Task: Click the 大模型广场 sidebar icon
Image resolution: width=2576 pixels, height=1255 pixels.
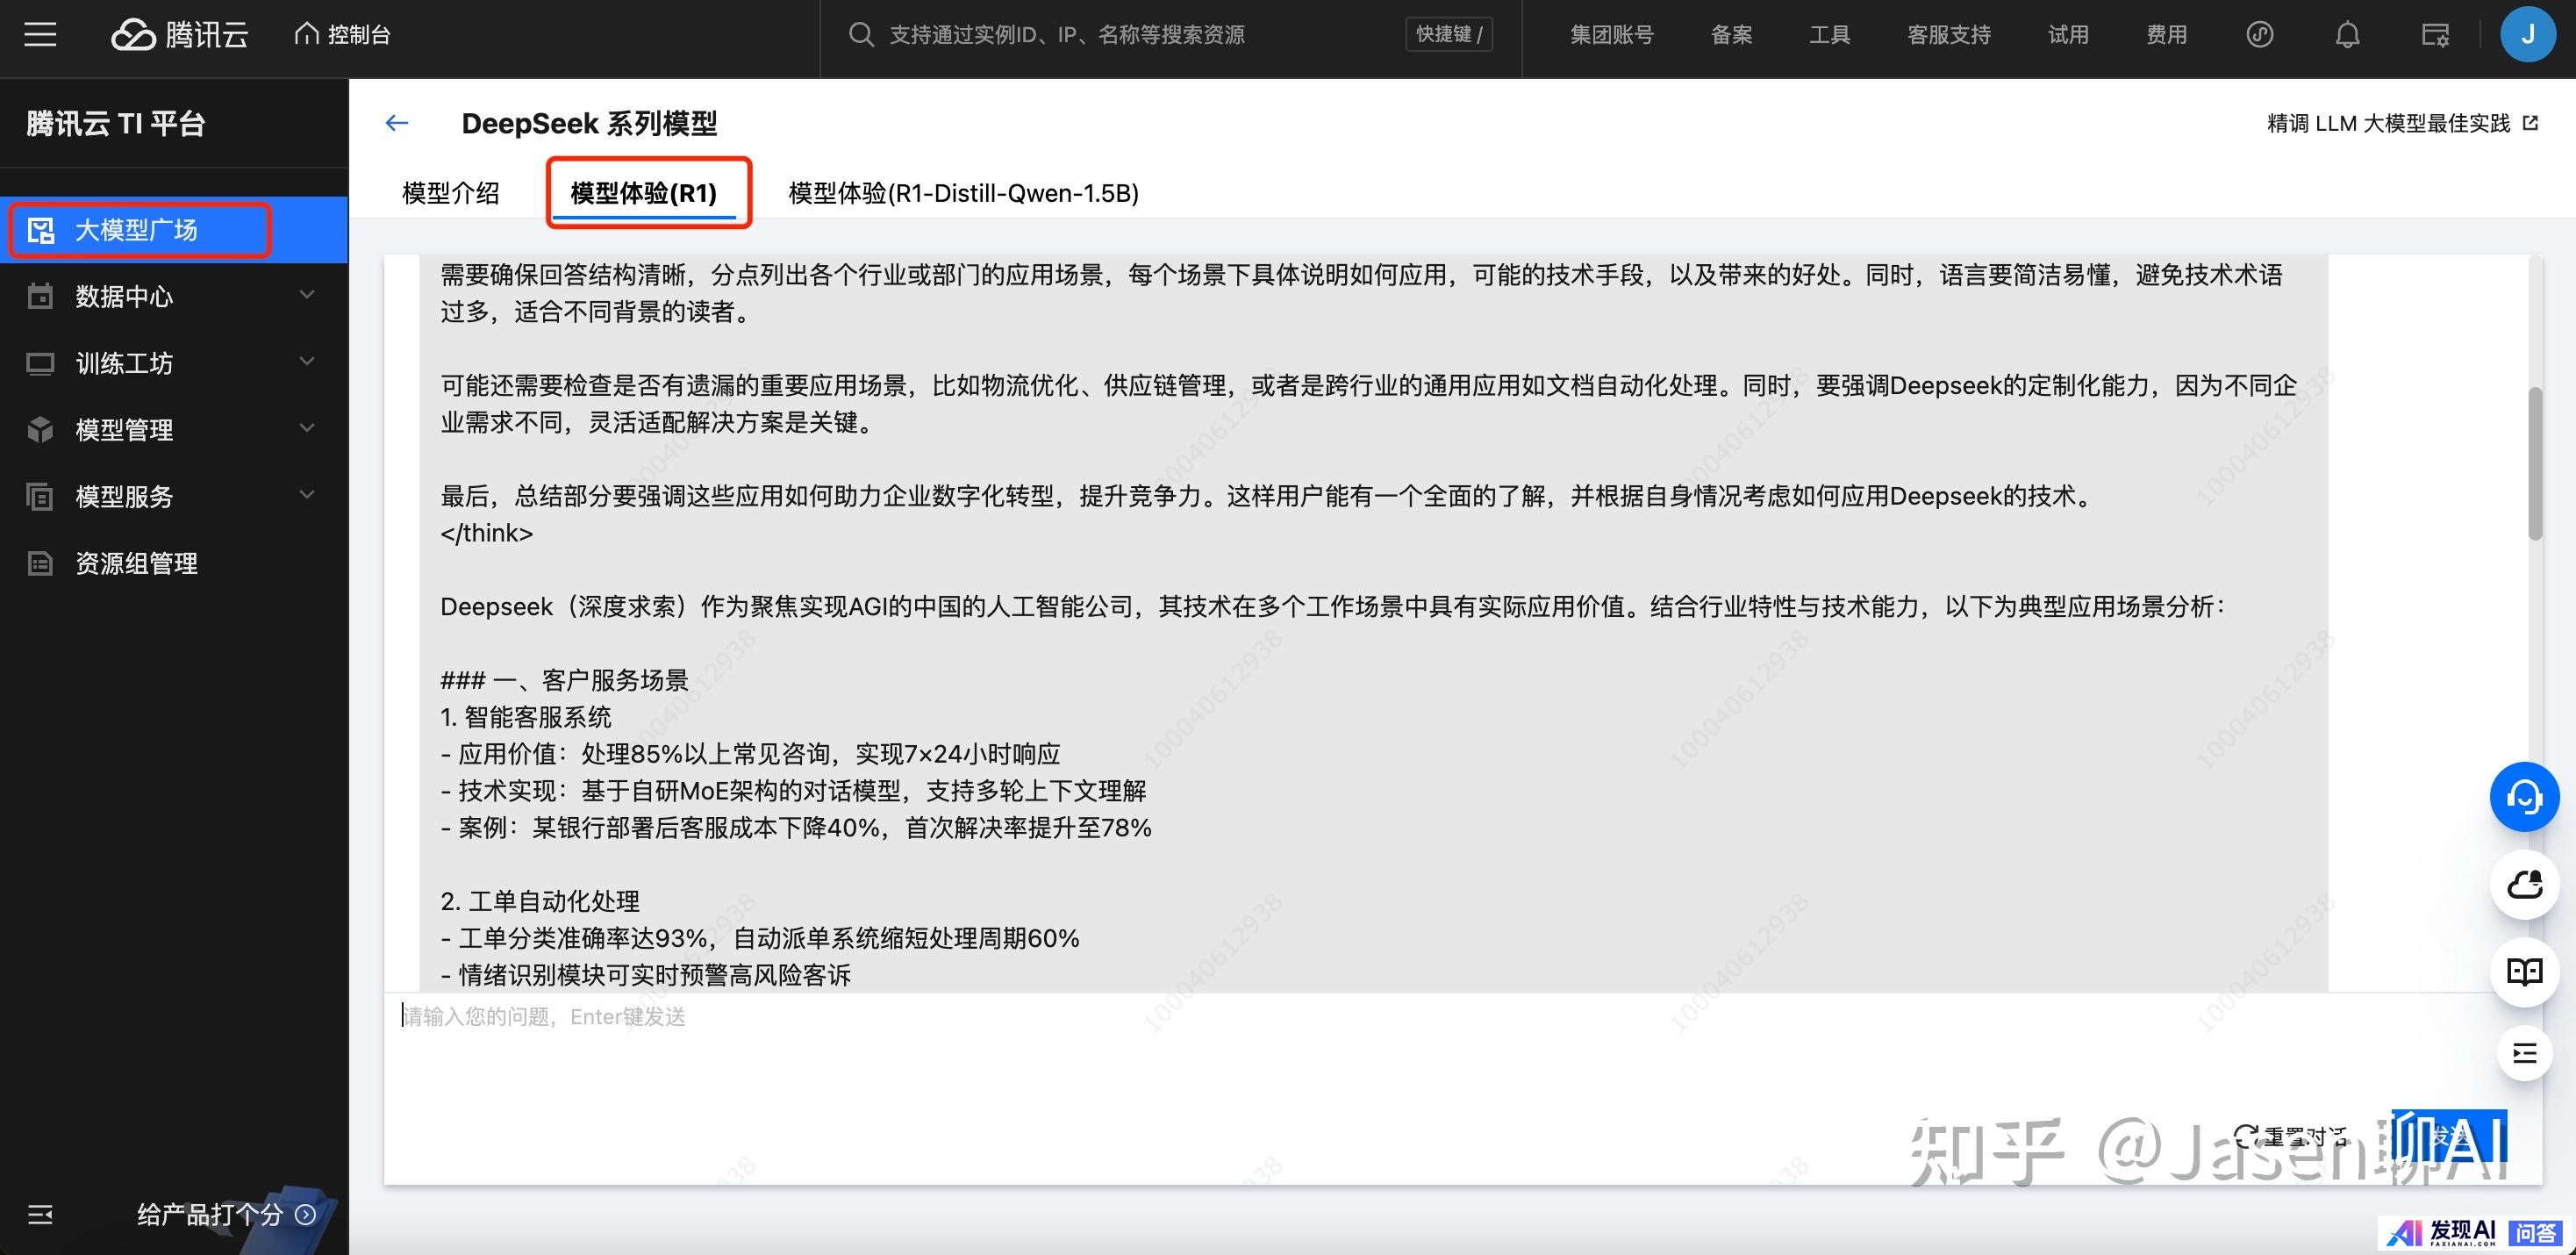Action: 41,230
